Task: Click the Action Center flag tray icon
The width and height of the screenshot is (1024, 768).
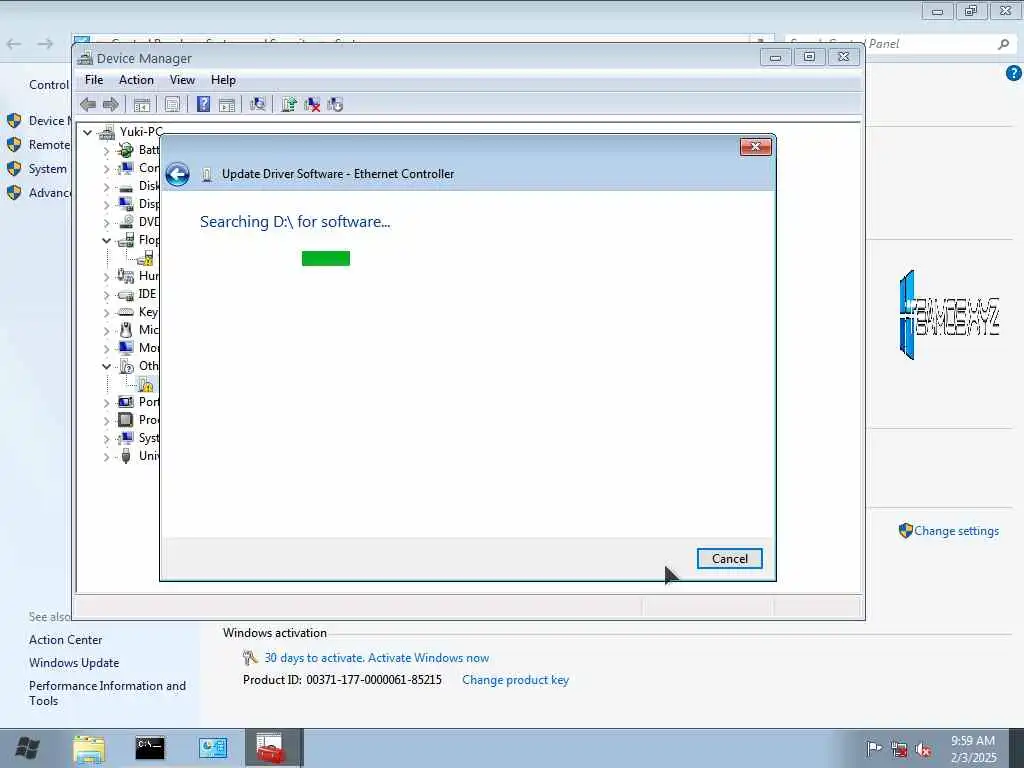Action: (x=873, y=749)
